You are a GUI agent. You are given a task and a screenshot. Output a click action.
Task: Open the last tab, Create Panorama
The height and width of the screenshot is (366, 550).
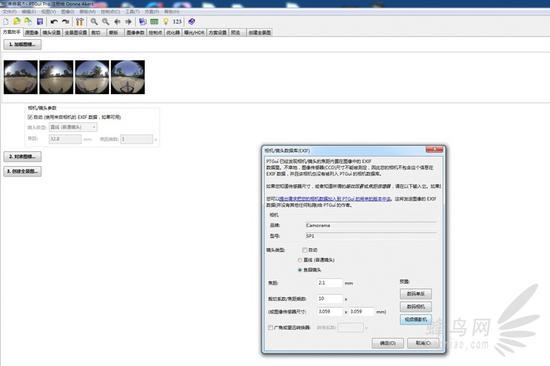click(260, 33)
